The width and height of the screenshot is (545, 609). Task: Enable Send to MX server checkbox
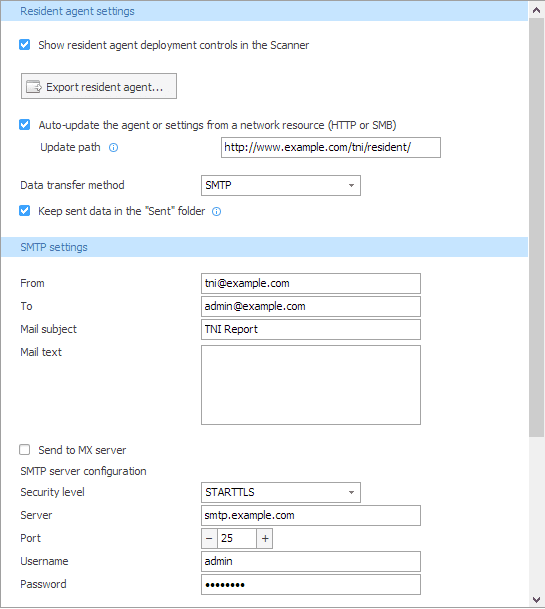(24, 450)
